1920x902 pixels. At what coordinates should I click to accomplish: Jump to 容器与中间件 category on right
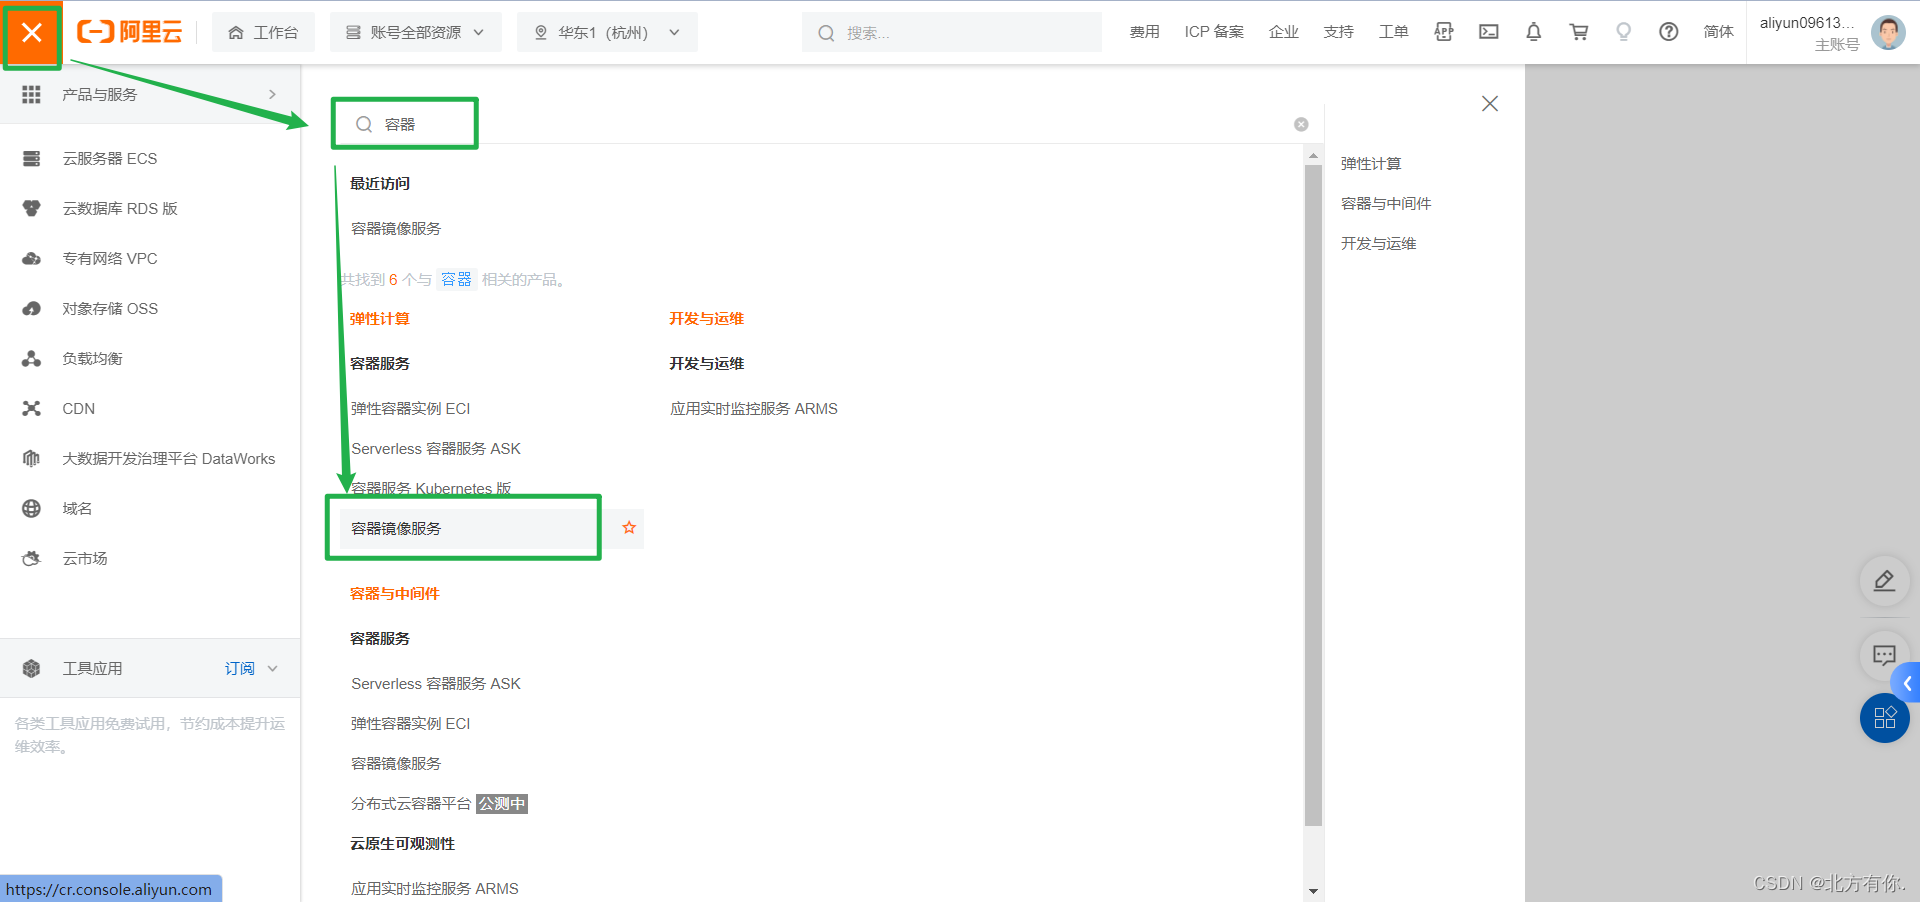point(1386,204)
